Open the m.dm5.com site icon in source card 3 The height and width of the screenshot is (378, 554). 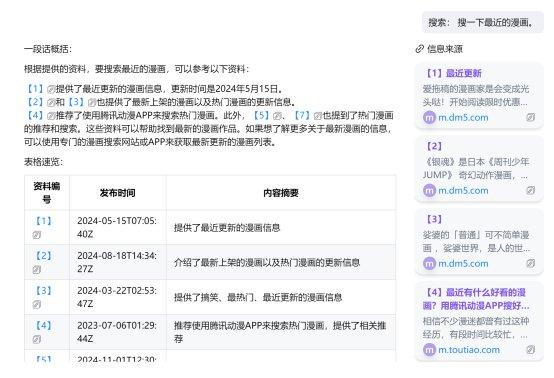tap(429, 264)
